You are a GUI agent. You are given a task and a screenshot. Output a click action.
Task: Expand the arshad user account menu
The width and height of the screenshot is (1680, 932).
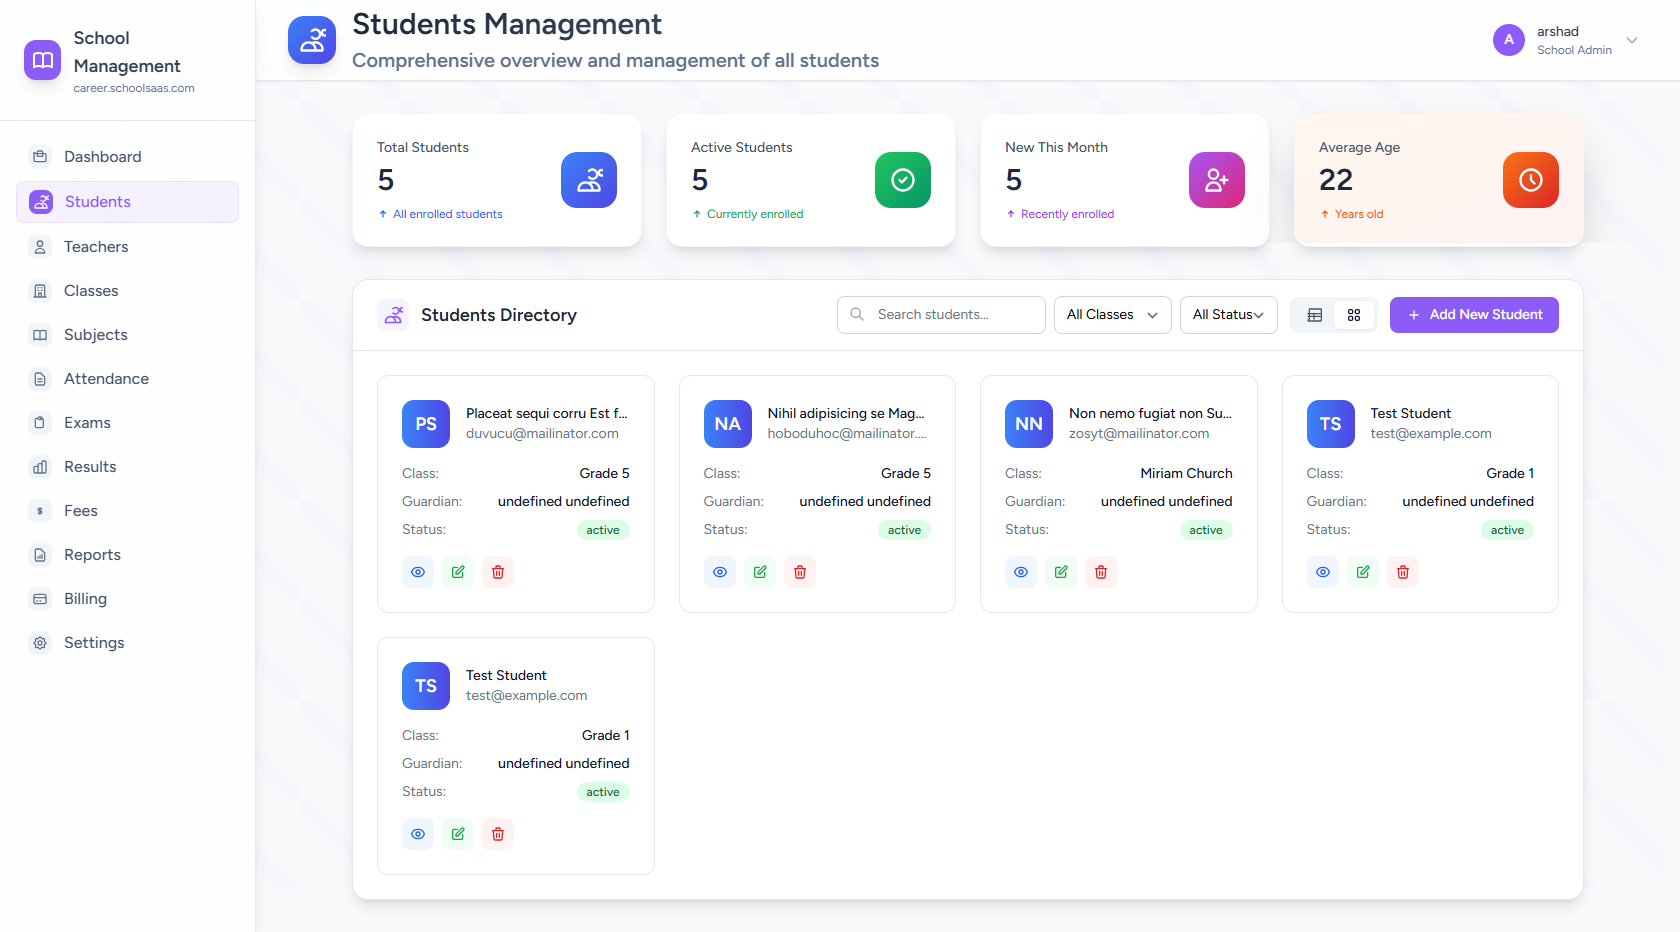point(1632,41)
